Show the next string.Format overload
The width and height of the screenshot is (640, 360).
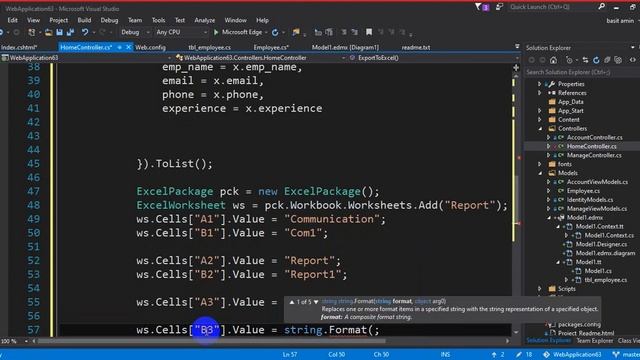coord(316,302)
